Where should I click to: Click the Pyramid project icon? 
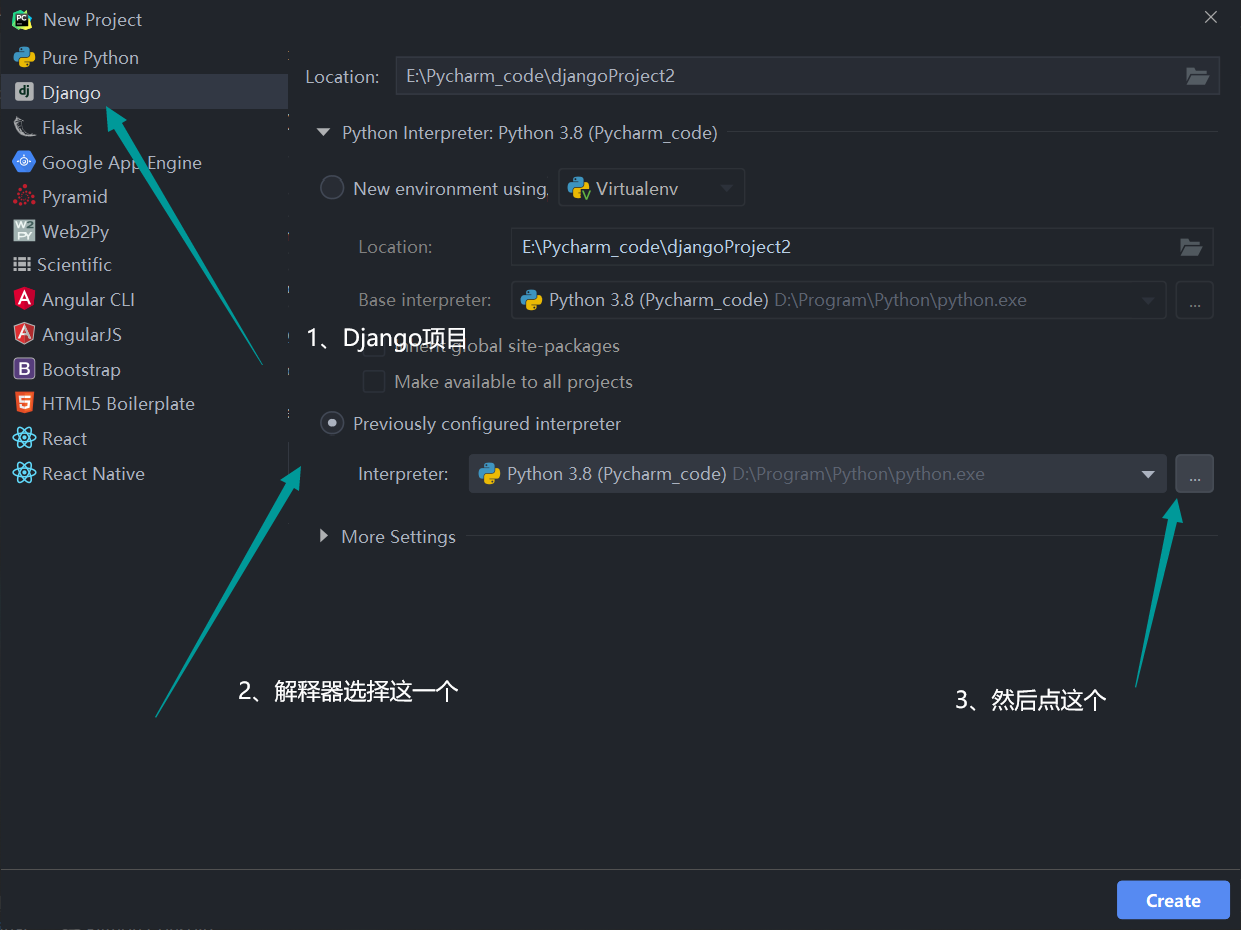[x=24, y=196]
